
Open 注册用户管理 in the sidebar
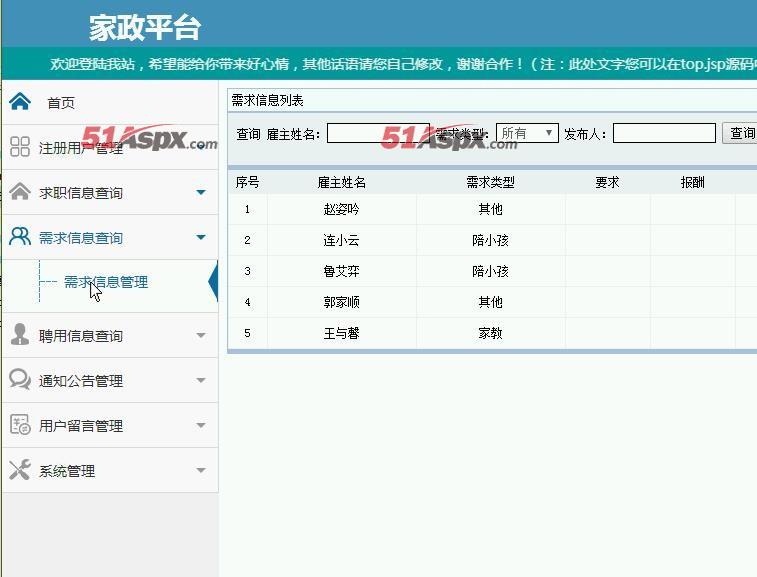(x=81, y=148)
